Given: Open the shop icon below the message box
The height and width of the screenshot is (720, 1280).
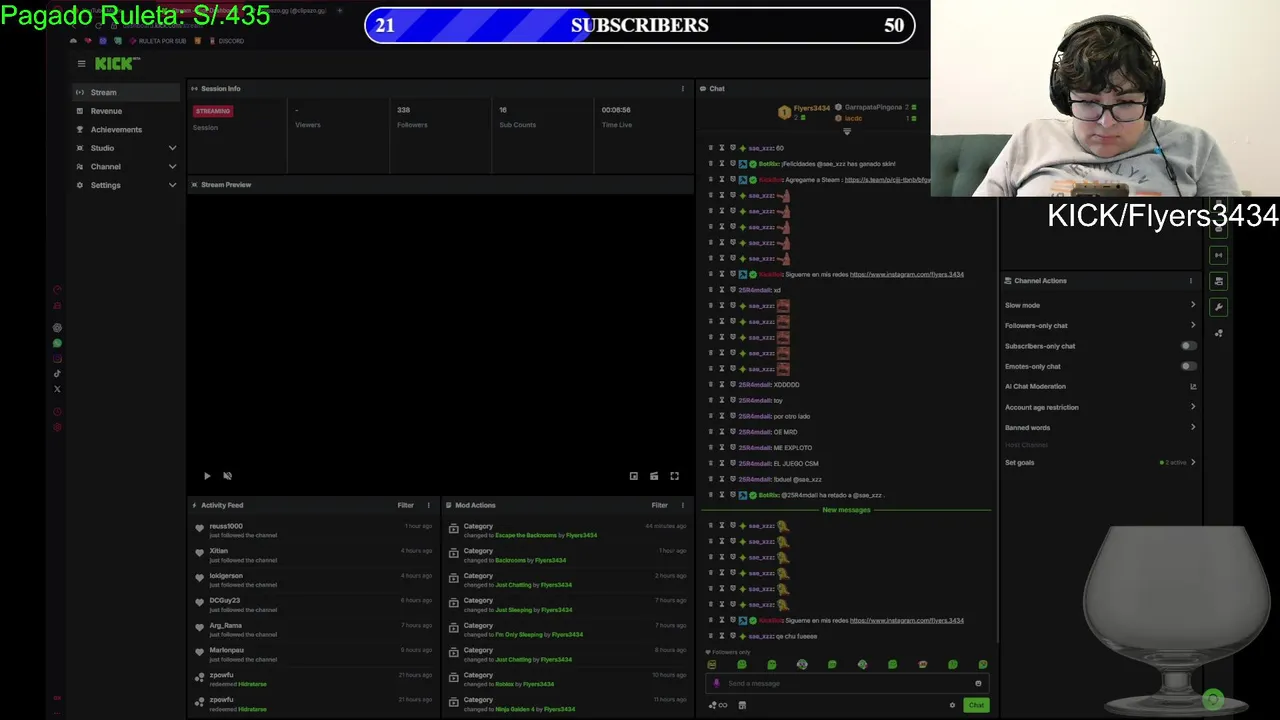Looking at the screenshot, I should 742,705.
